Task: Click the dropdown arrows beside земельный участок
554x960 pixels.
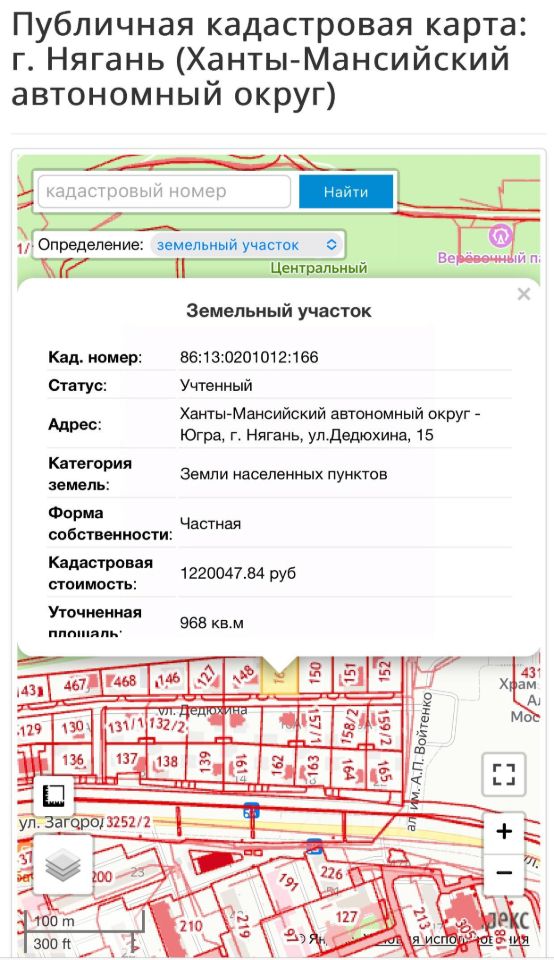Action: 331,245
